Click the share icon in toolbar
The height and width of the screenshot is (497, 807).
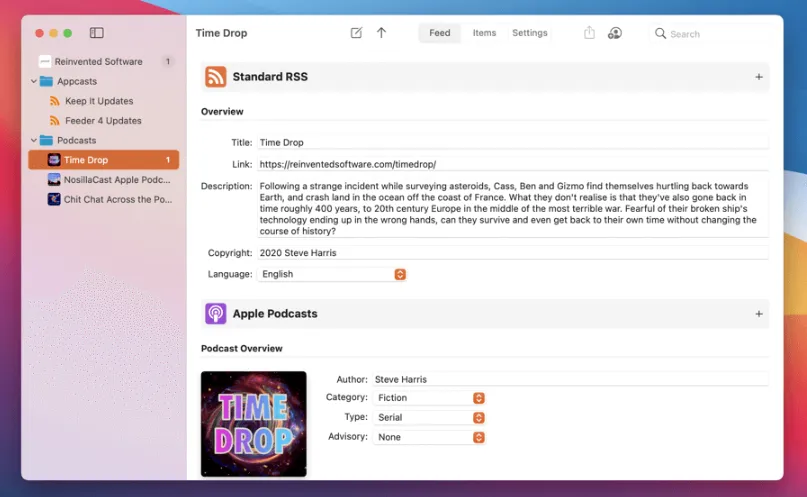589,33
